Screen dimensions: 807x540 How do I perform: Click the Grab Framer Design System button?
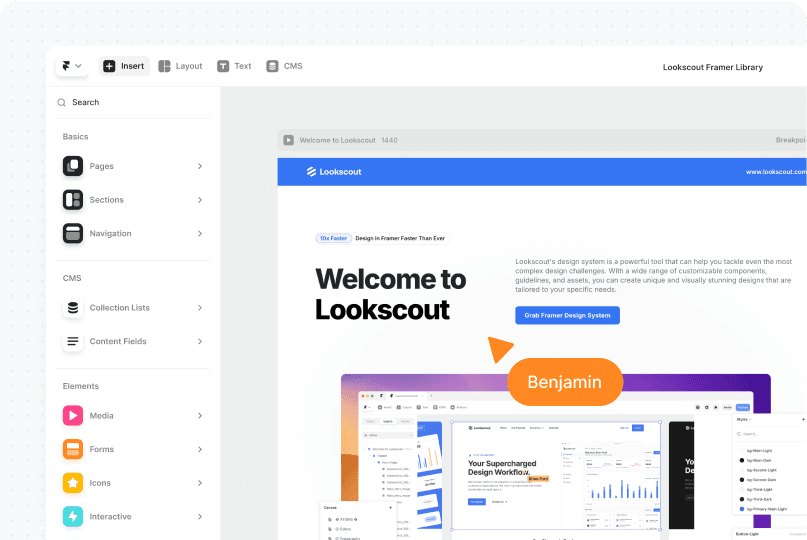pyautogui.click(x=567, y=315)
